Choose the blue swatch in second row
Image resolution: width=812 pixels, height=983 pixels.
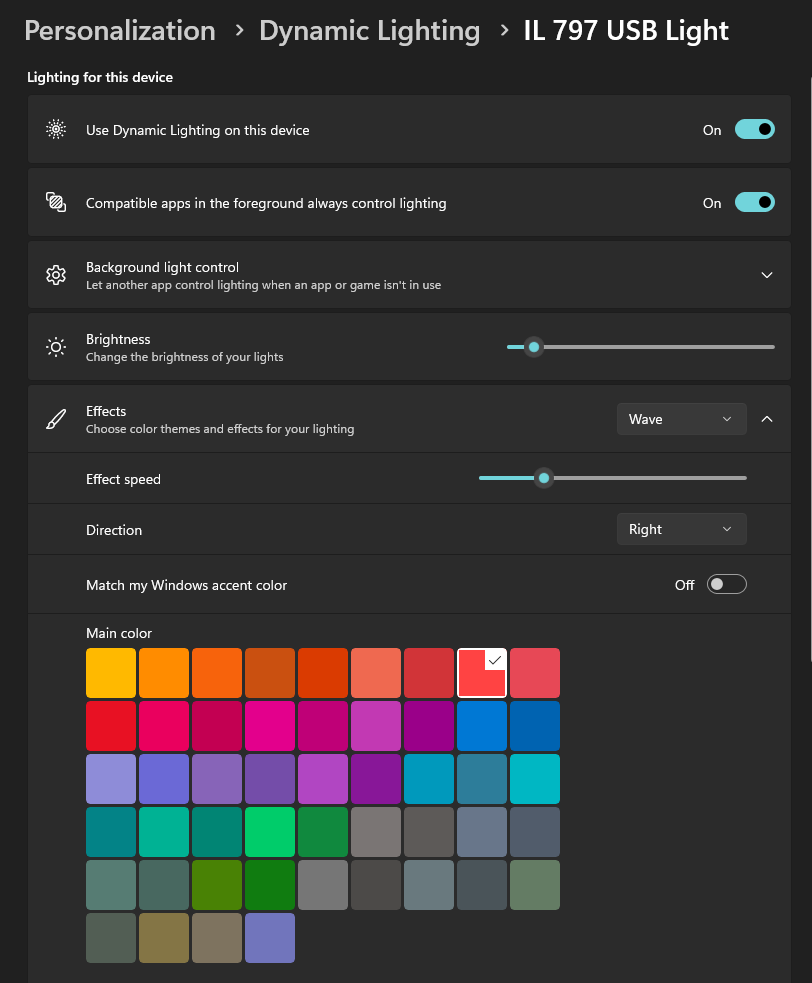pyautogui.click(x=482, y=726)
